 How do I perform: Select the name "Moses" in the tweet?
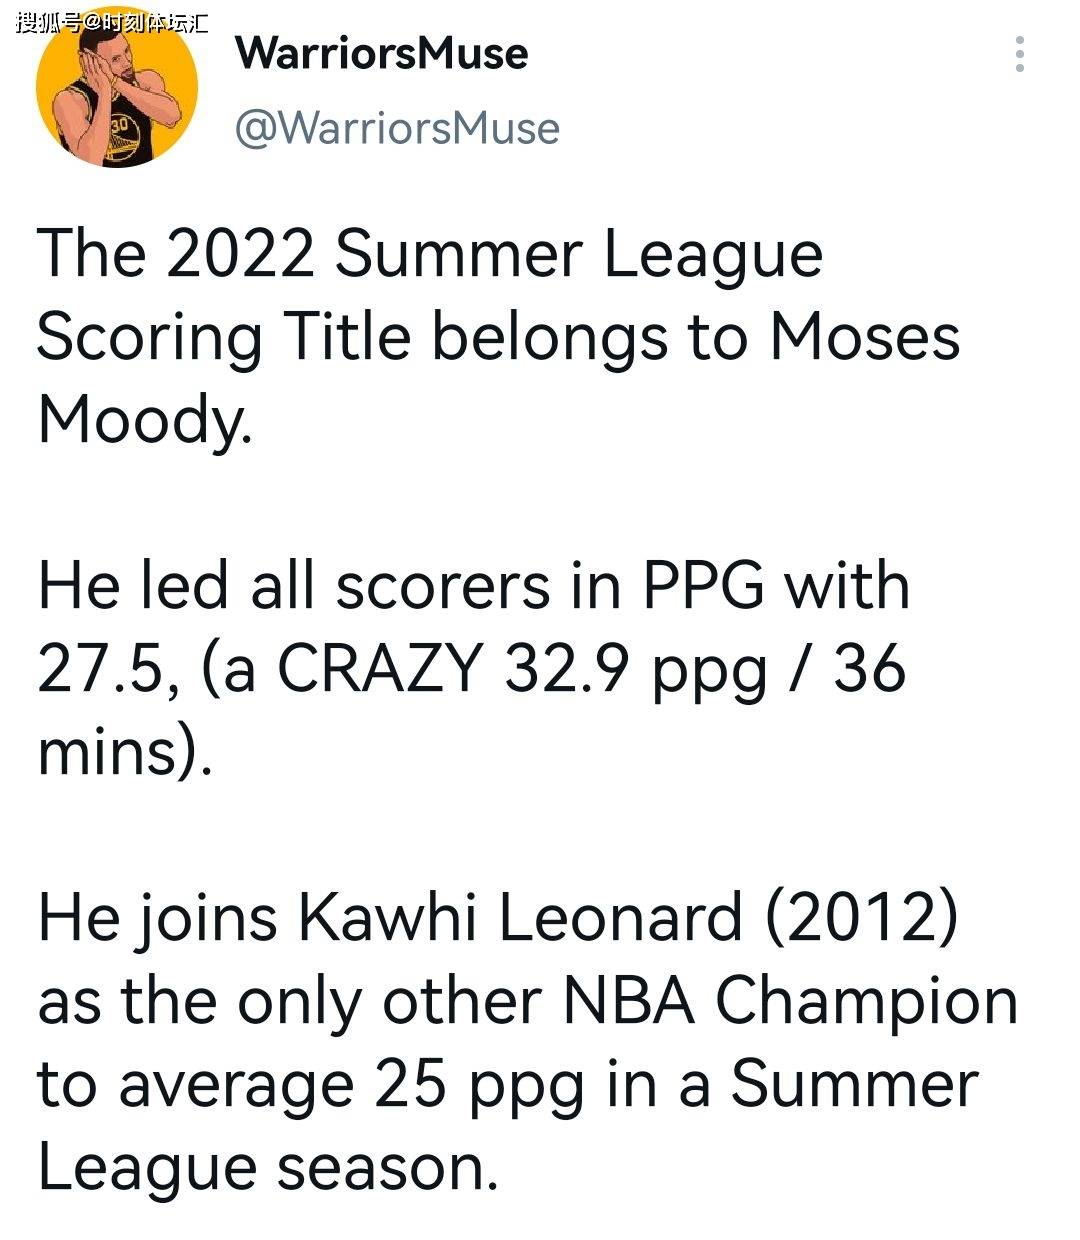coord(865,337)
